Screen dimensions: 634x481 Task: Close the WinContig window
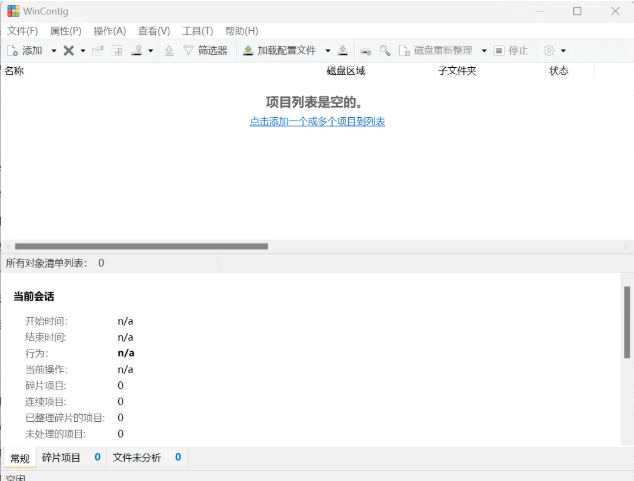coord(615,11)
